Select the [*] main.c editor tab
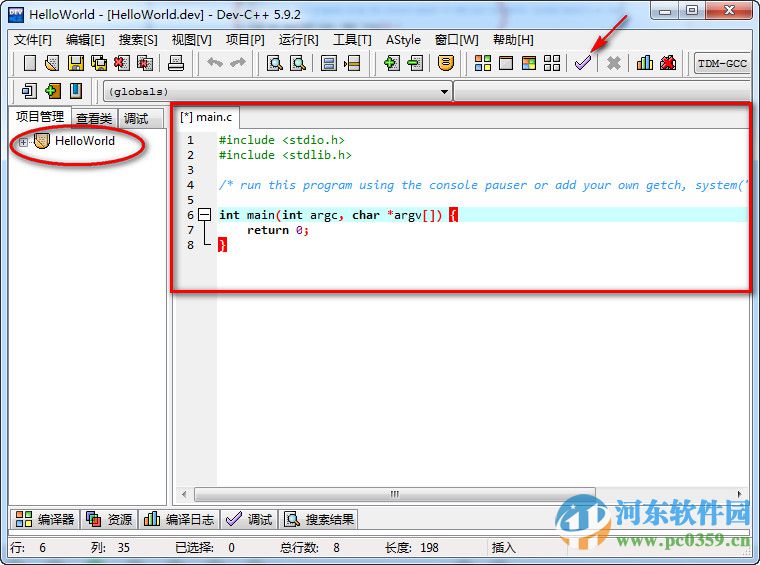Viewport: 760px width, 565px height. 206,117
